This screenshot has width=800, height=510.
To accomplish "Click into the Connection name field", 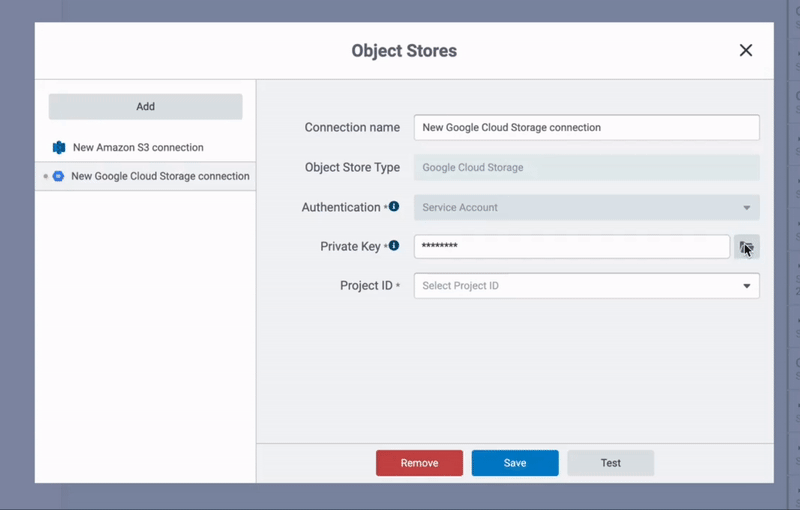I will click(586, 128).
